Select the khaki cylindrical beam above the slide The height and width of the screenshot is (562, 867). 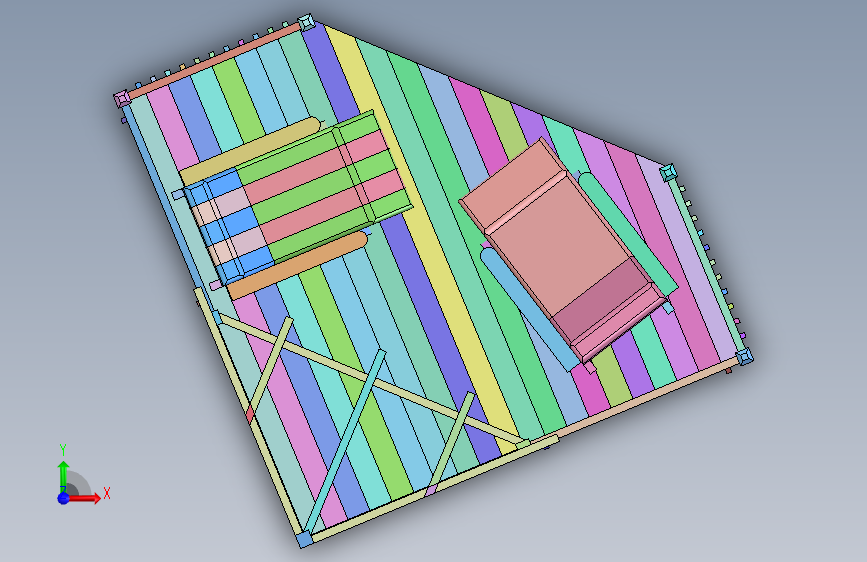click(251, 151)
